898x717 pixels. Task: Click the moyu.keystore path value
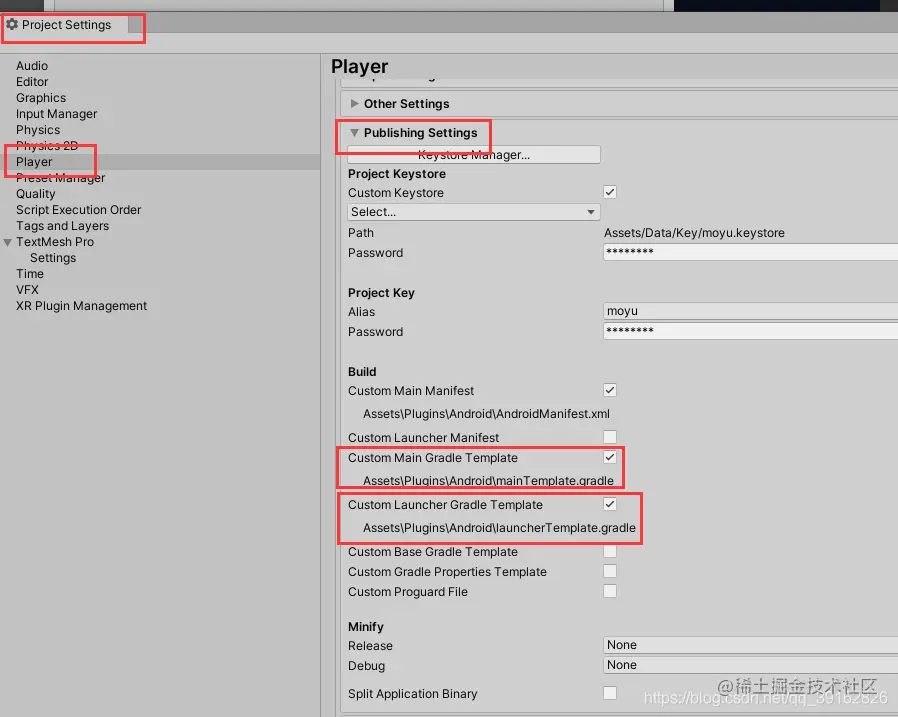694,233
